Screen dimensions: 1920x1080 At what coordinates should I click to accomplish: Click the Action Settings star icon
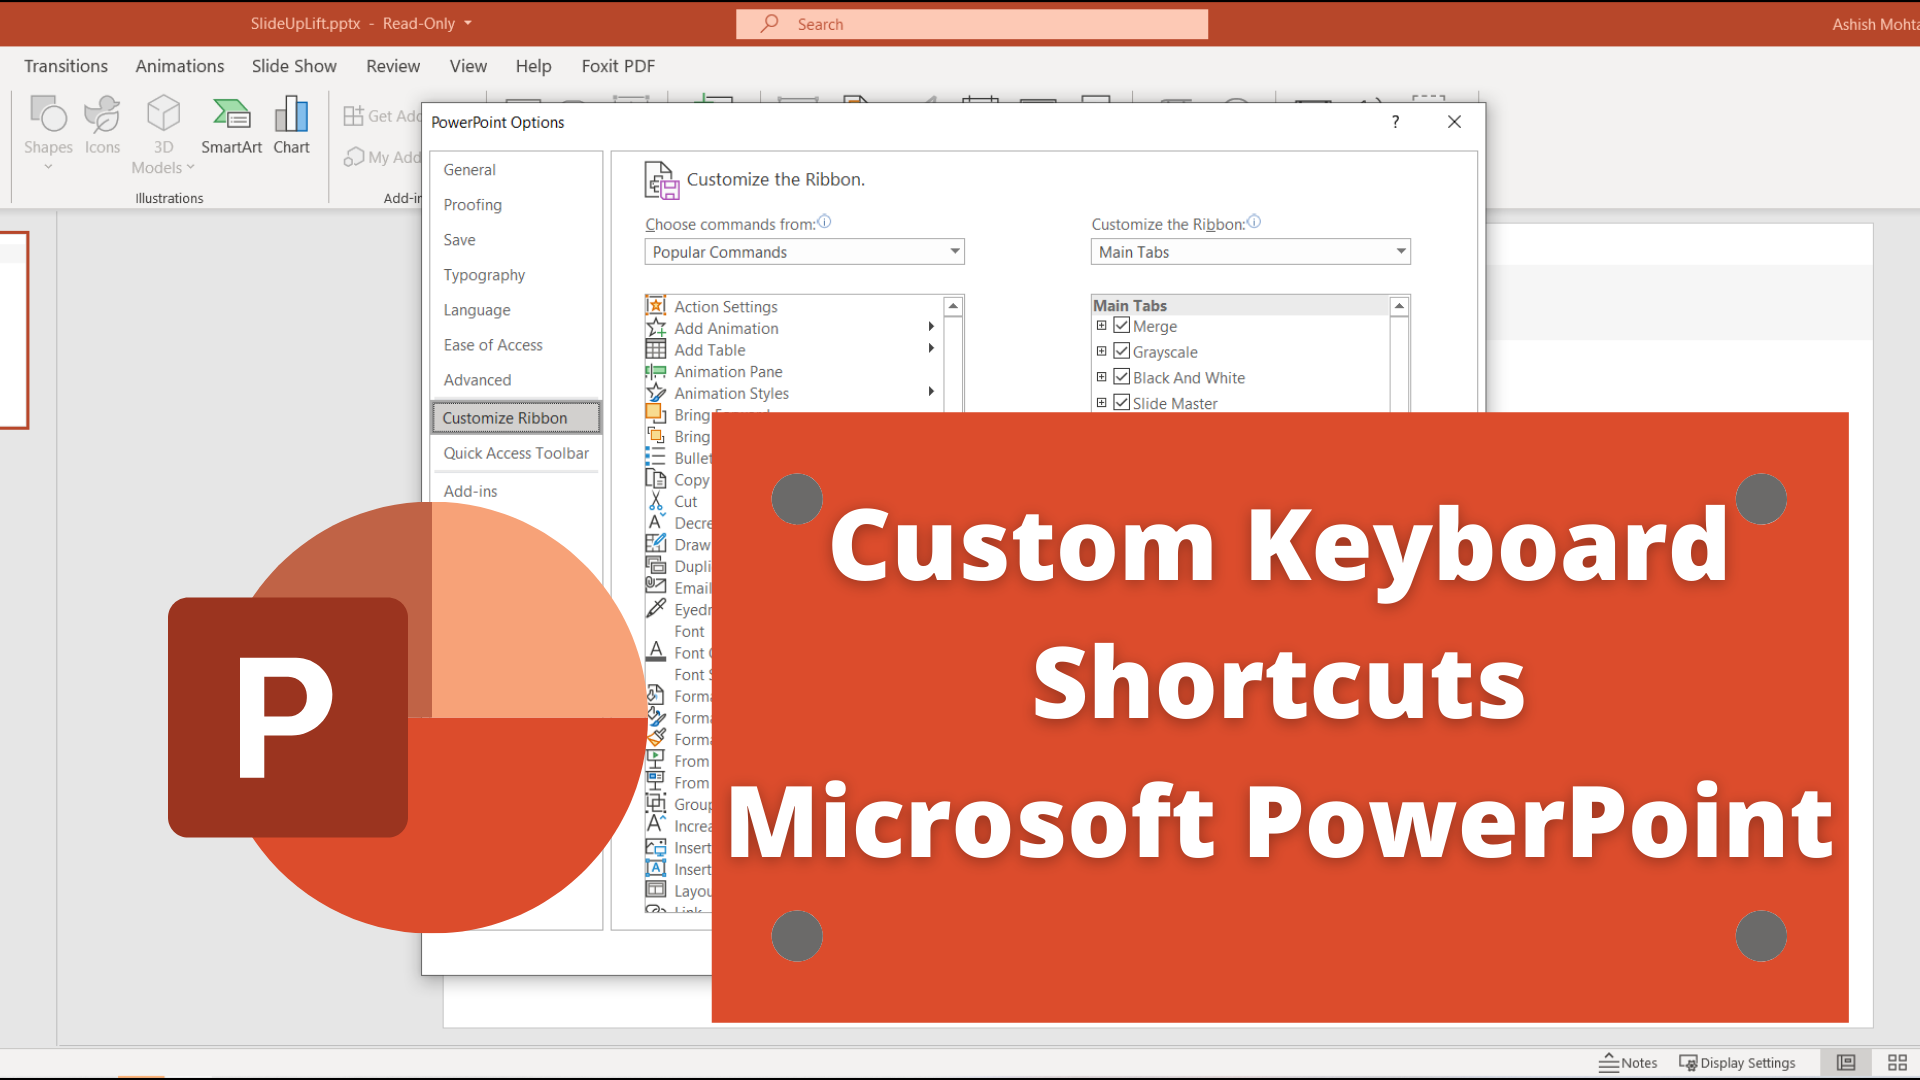656,306
